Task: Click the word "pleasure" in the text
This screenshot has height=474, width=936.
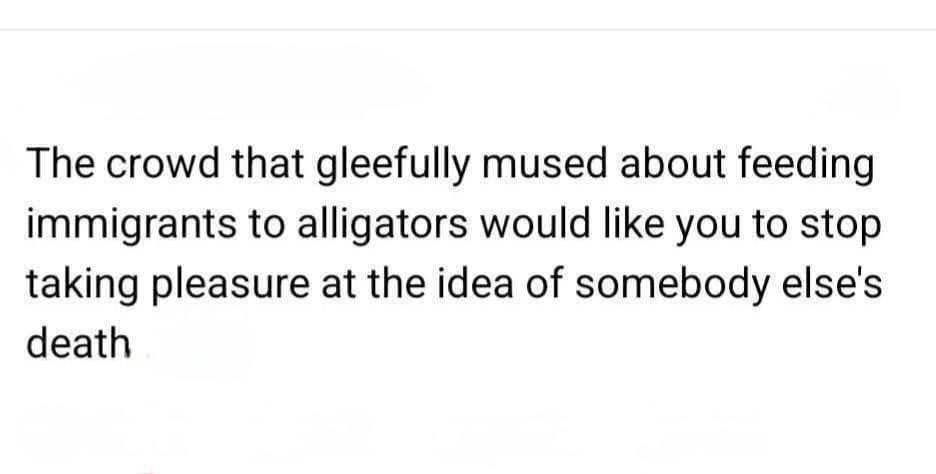Action: 229,286
